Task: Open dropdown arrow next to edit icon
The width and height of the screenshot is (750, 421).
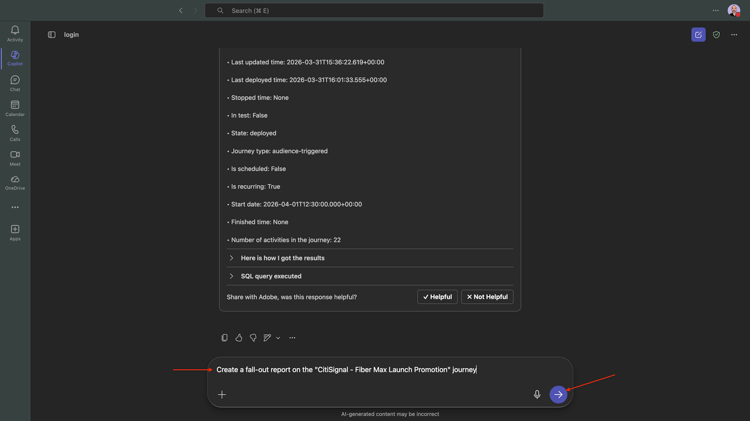Action: (x=278, y=338)
